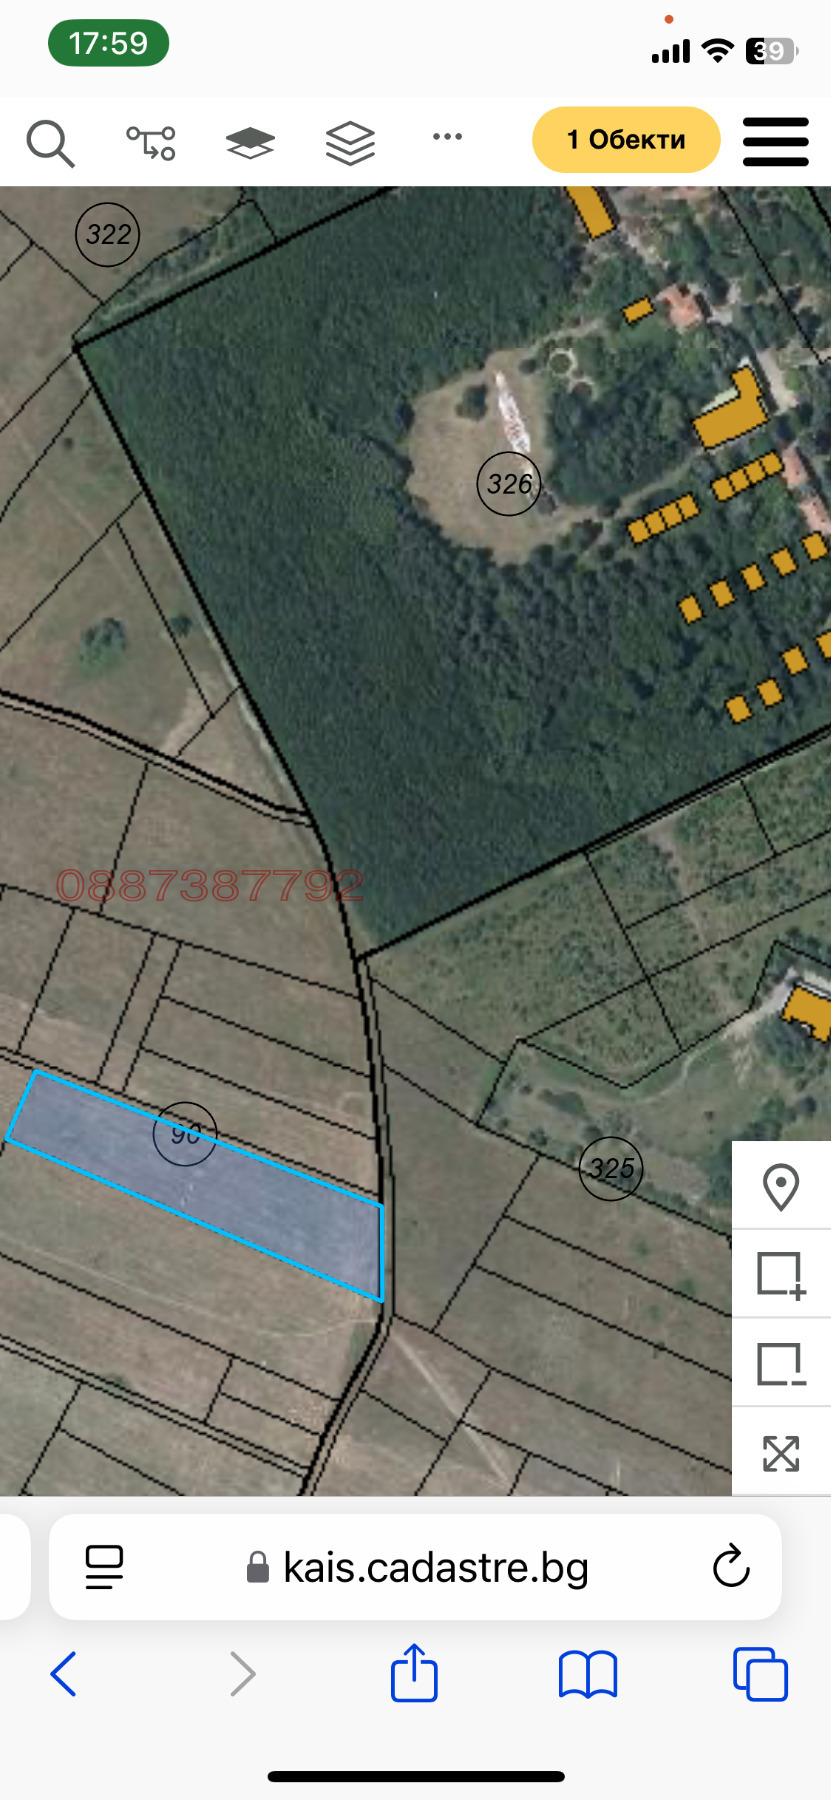Go back with Safari back arrow
The image size is (831, 1800).
(x=63, y=1674)
